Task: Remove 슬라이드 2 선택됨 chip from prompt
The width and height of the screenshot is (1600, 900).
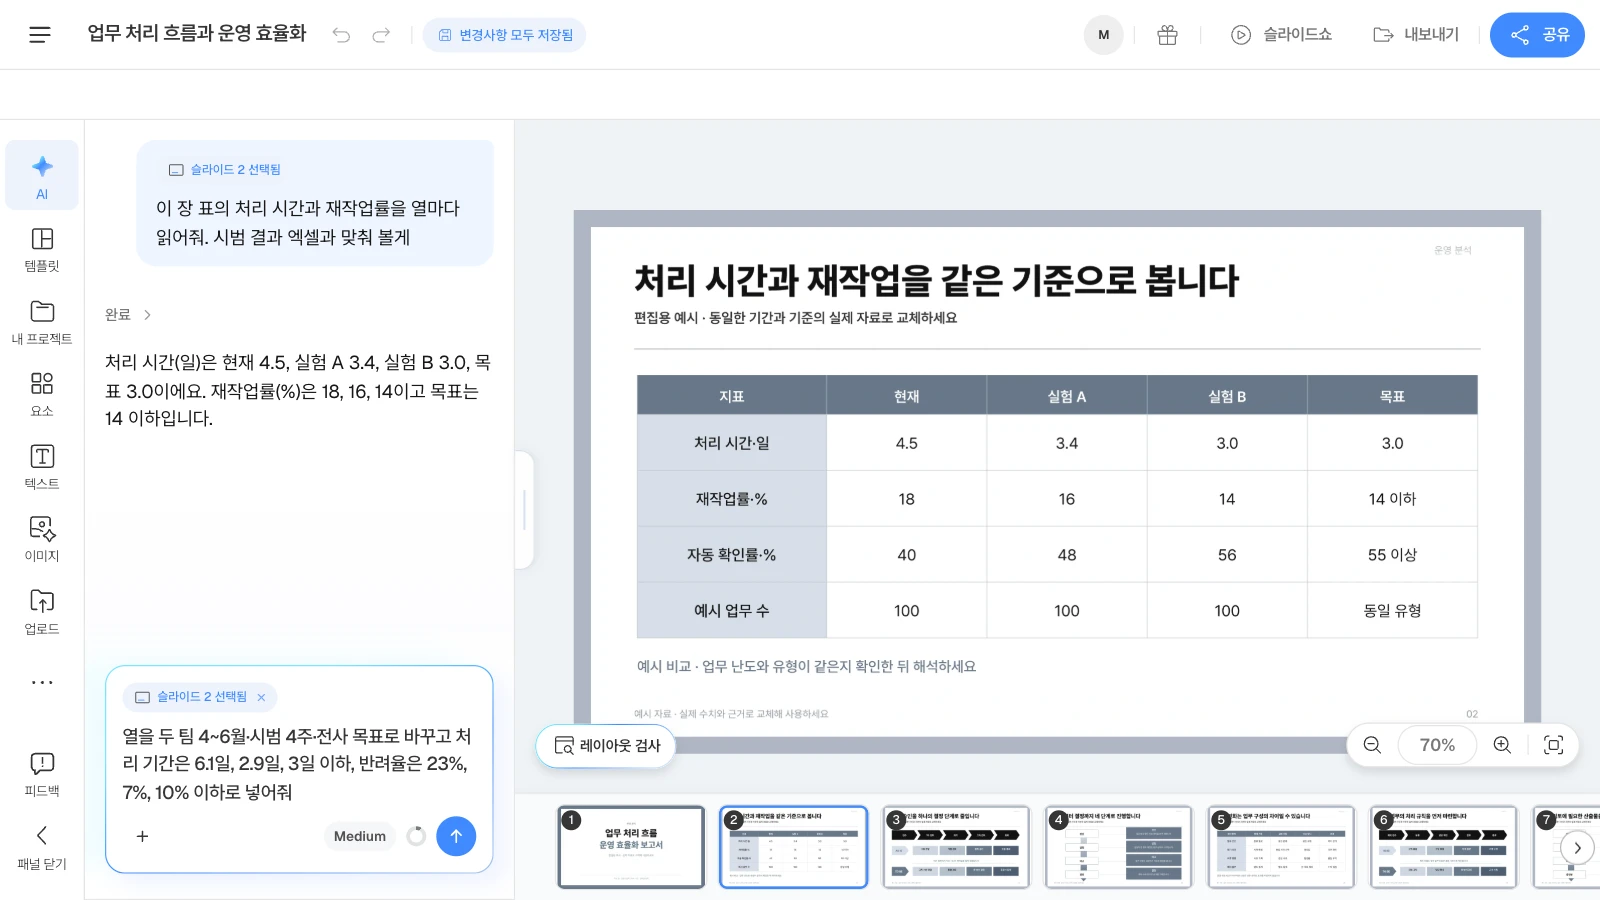Action: [261, 697]
